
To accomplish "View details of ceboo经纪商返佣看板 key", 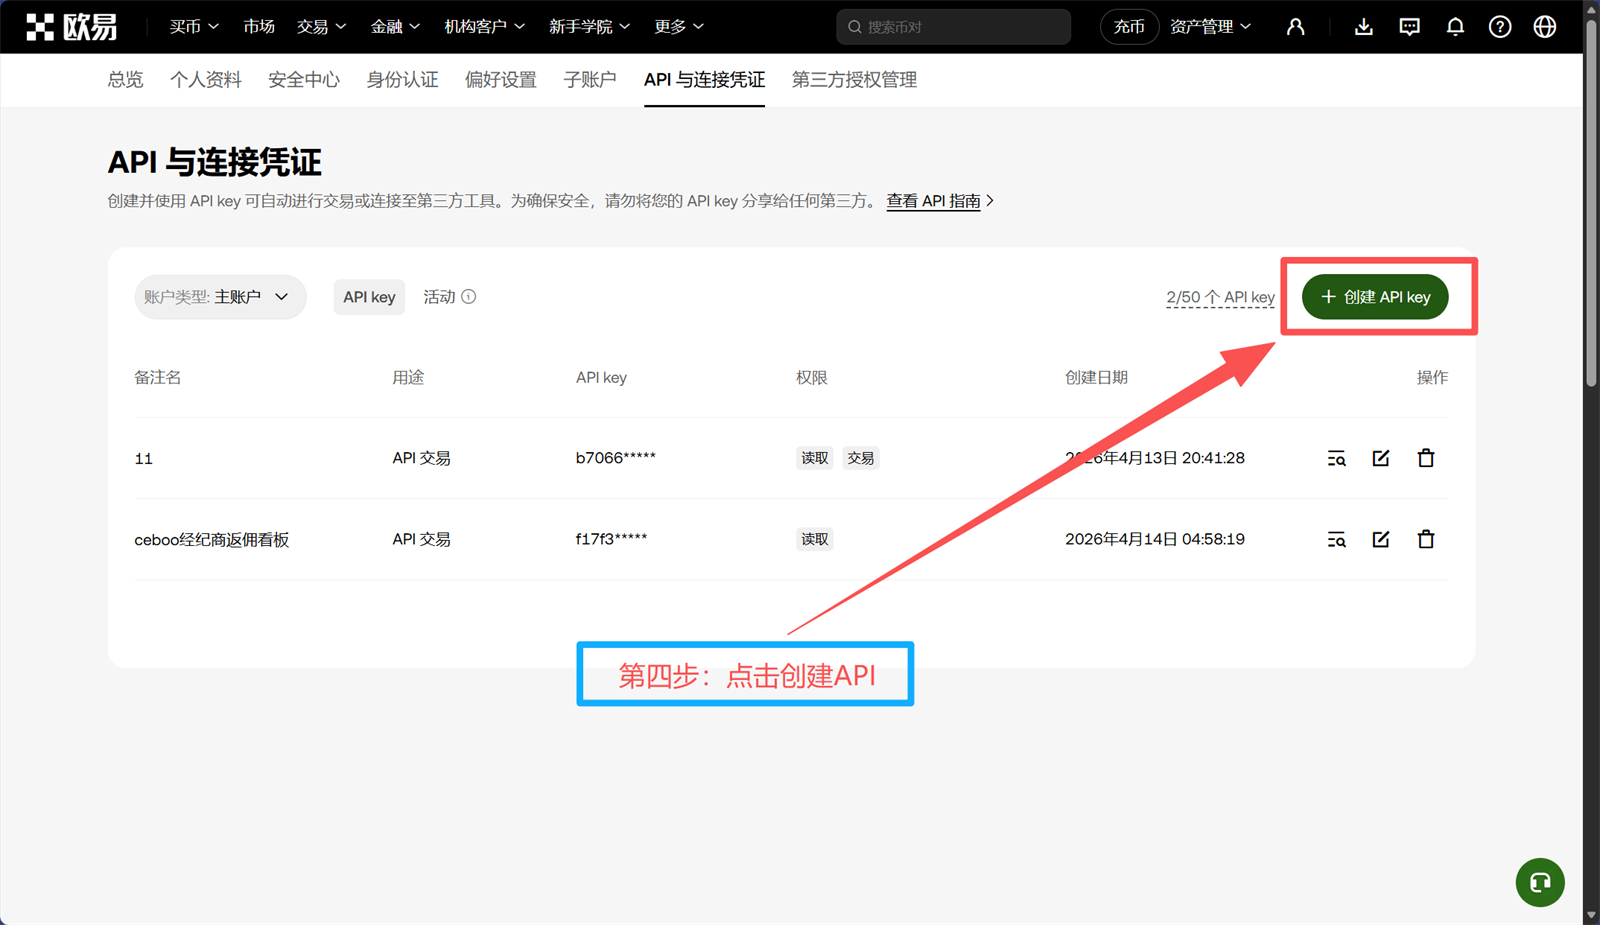I will (x=1336, y=539).
